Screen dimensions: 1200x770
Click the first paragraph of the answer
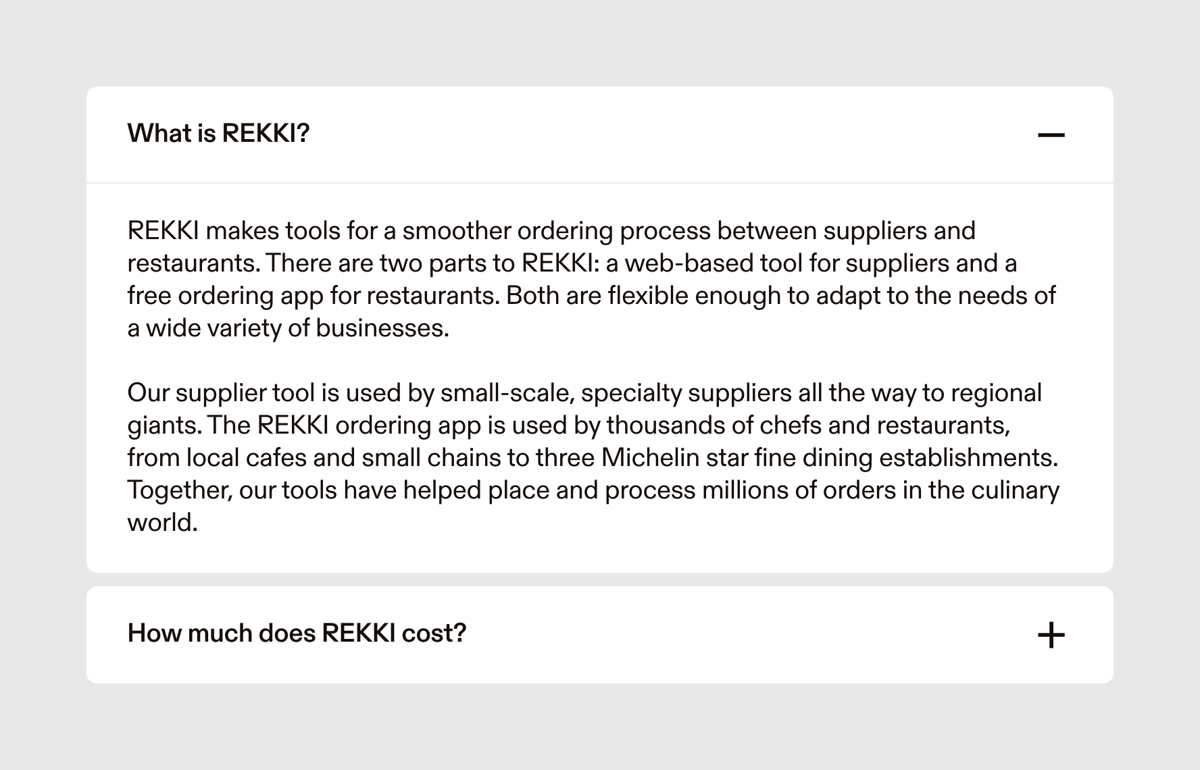click(x=590, y=278)
